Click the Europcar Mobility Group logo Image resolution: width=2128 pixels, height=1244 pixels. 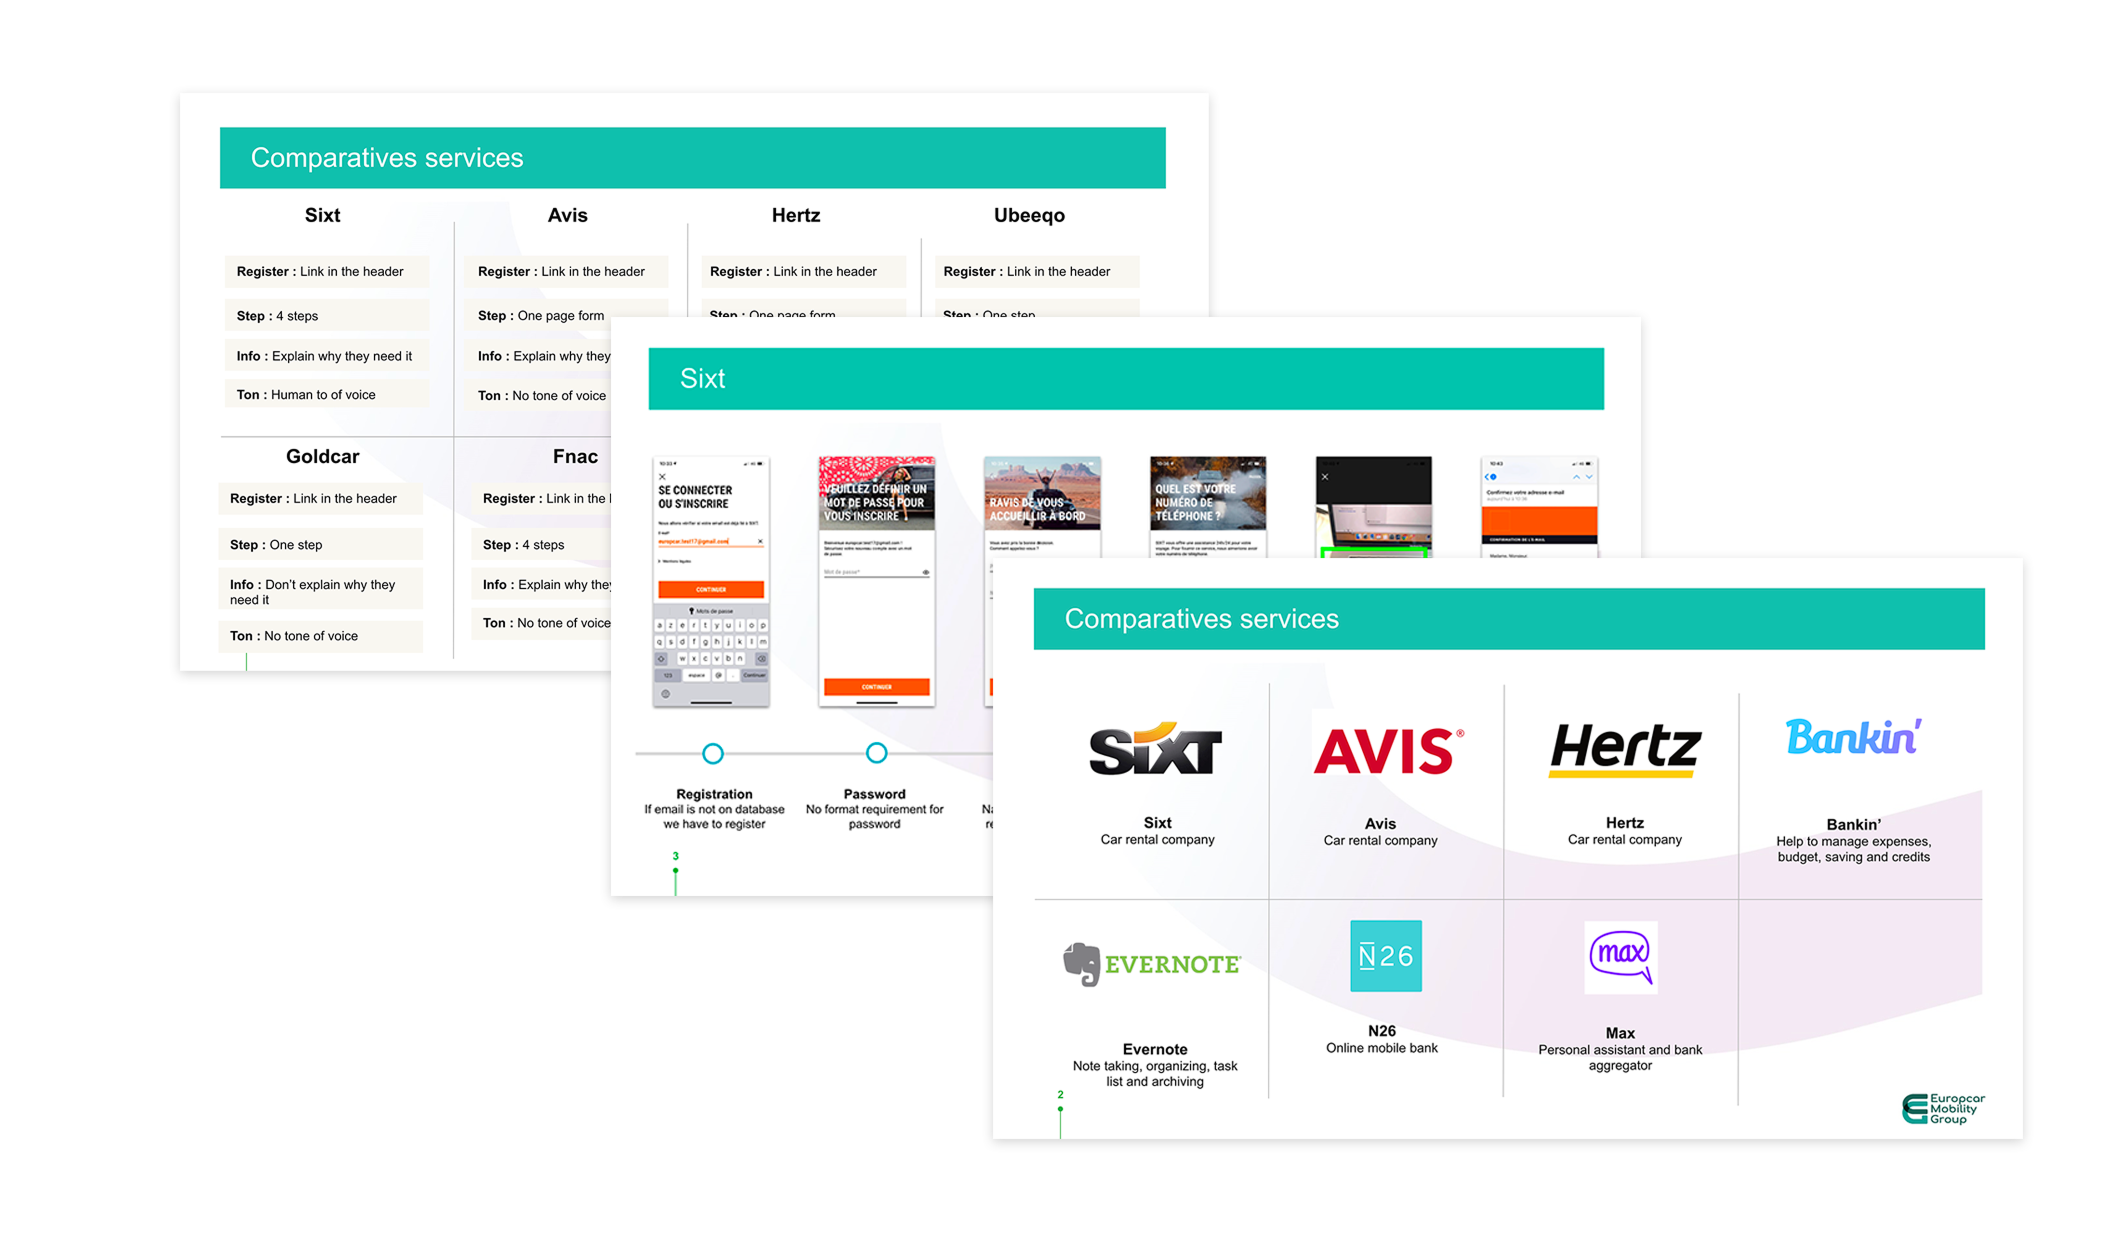[1944, 1108]
